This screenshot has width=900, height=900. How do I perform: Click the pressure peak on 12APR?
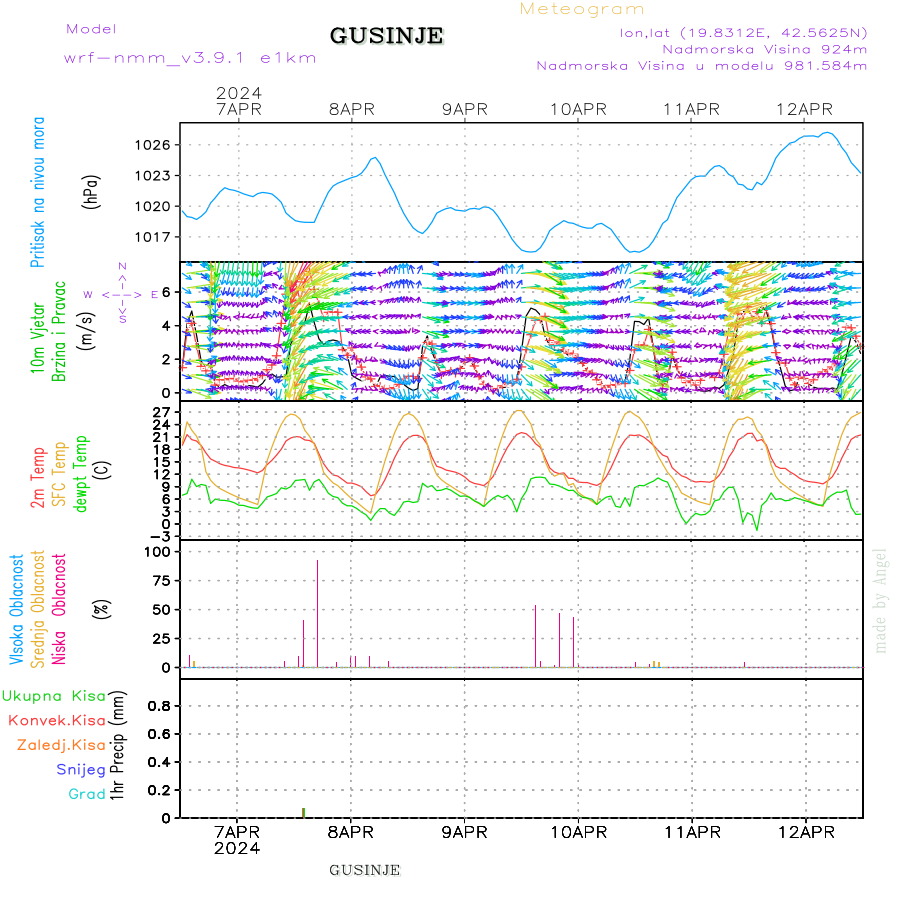pos(828,133)
